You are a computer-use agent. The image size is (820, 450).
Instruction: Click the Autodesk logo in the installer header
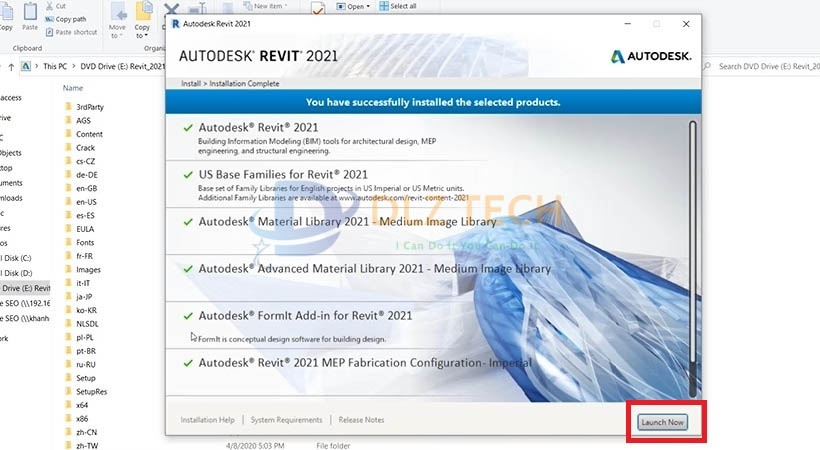point(651,56)
